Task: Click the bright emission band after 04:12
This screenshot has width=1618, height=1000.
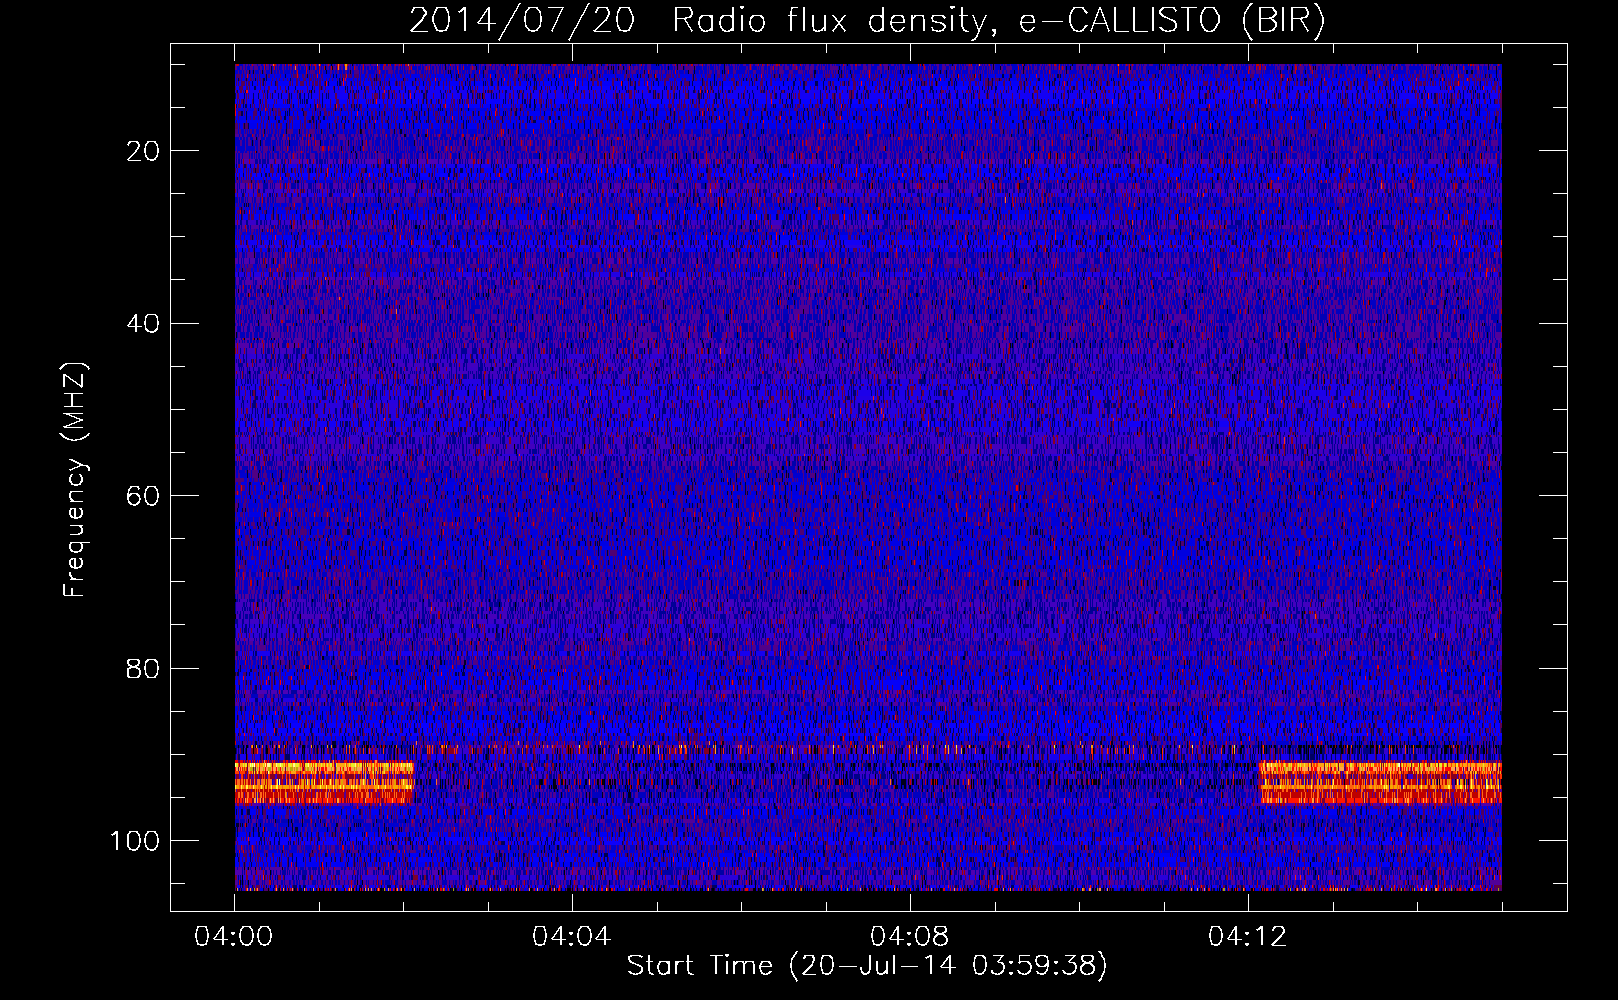Action: (1380, 783)
